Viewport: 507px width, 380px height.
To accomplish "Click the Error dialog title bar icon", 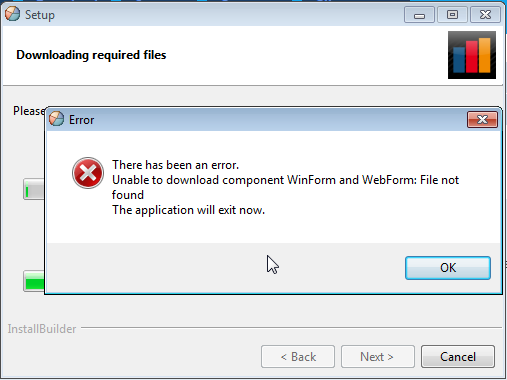I will [x=56, y=119].
